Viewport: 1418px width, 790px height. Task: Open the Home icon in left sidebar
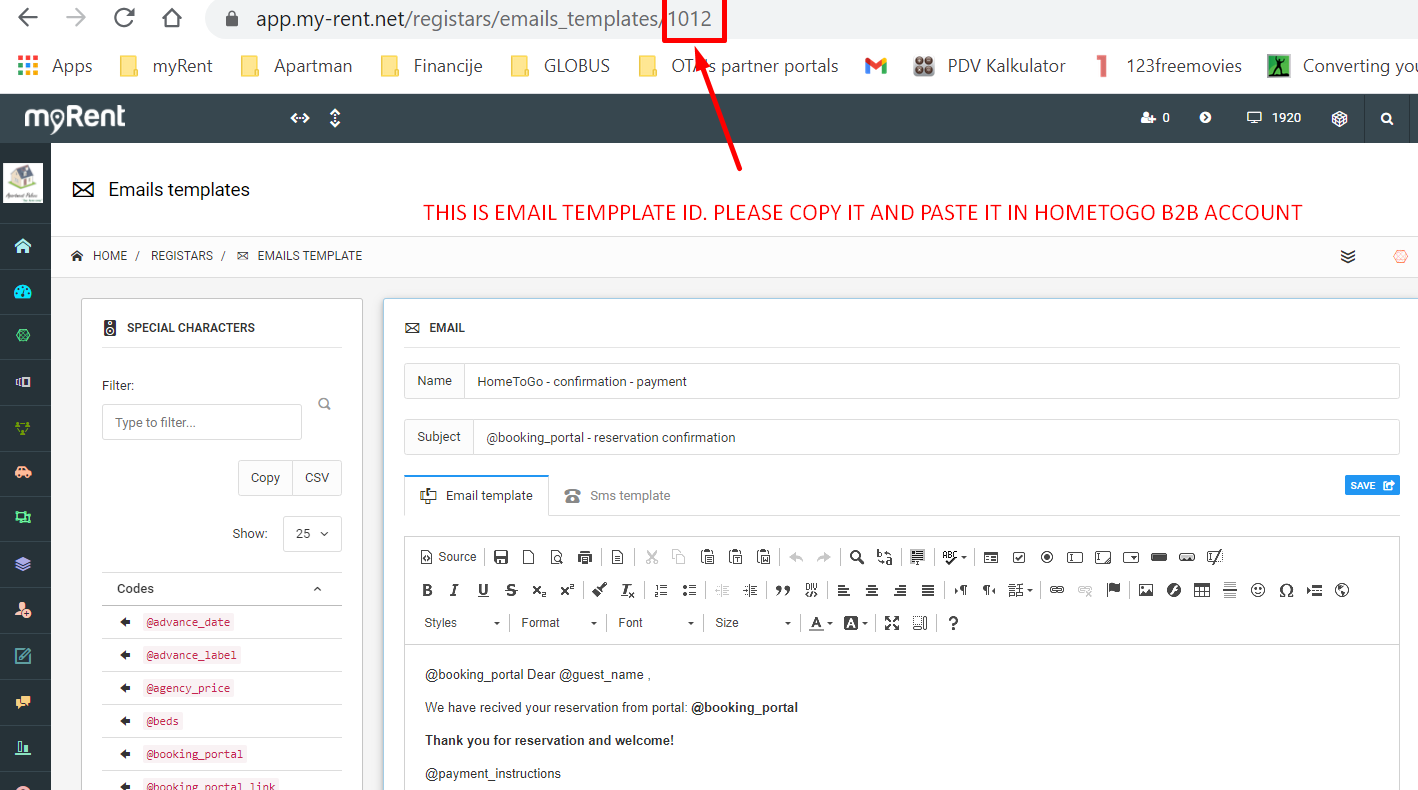23,246
